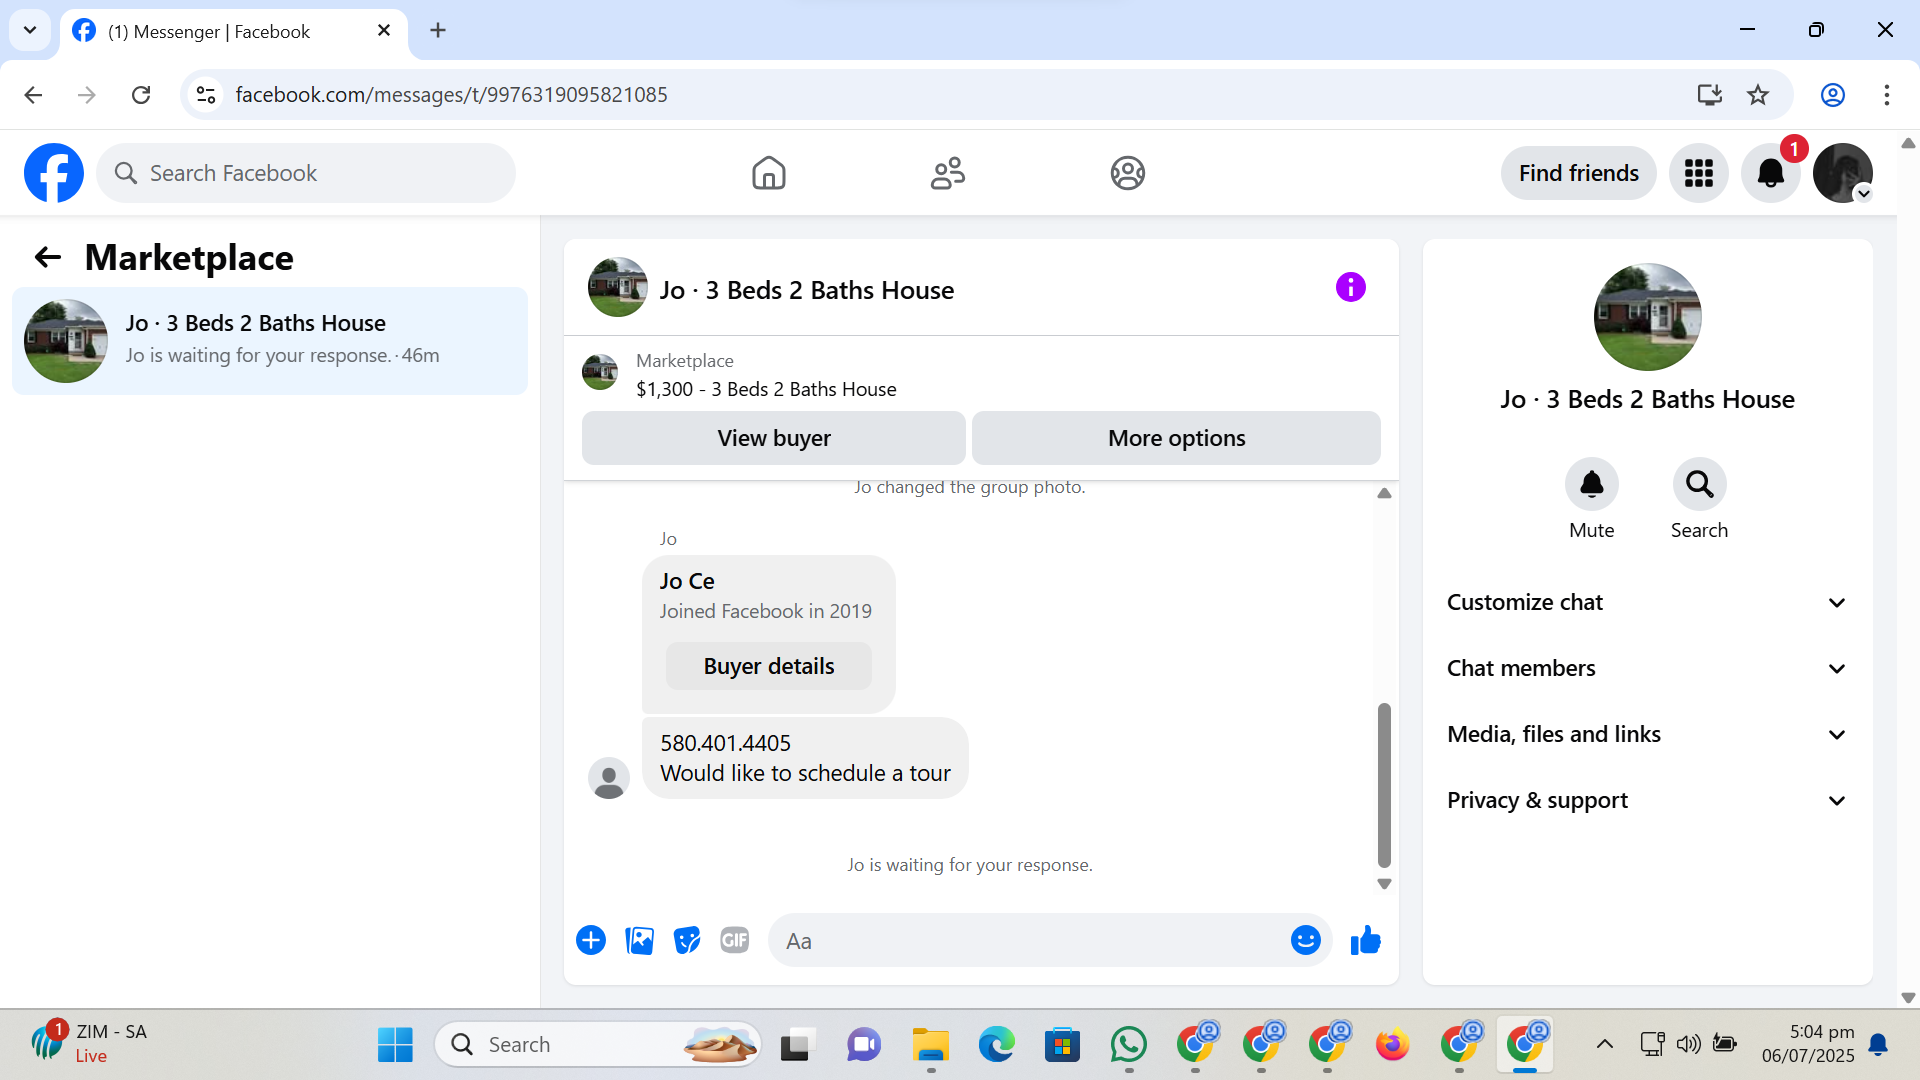The width and height of the screenshot is (1920, 1080).
Task: Open the Facebook menu grid icon
Action: click(x=1698, y=173)
